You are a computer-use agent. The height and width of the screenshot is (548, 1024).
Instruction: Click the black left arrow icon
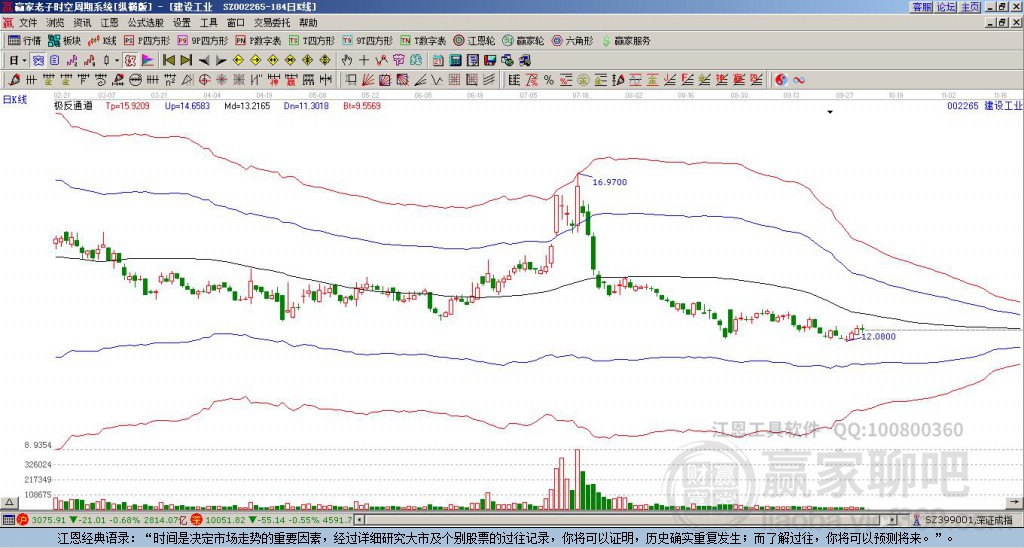pyautogui.click(x=204, y=61)
